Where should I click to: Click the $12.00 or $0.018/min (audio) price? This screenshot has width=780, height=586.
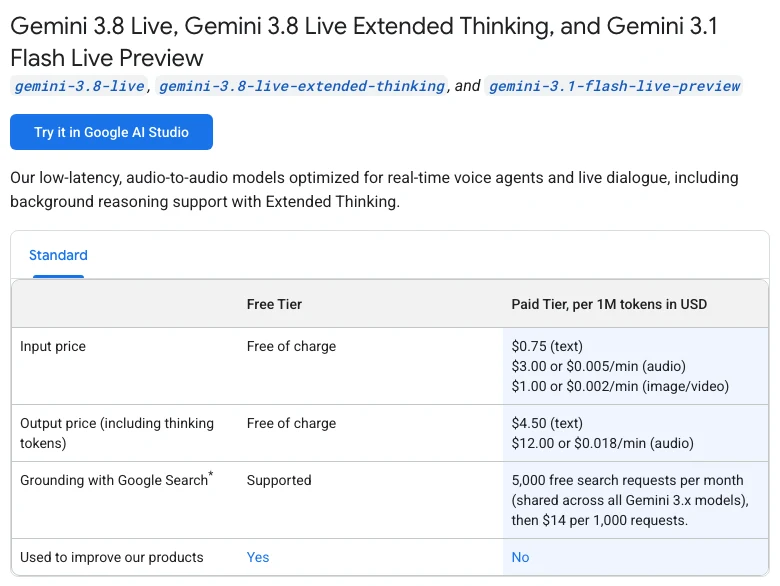602,443
